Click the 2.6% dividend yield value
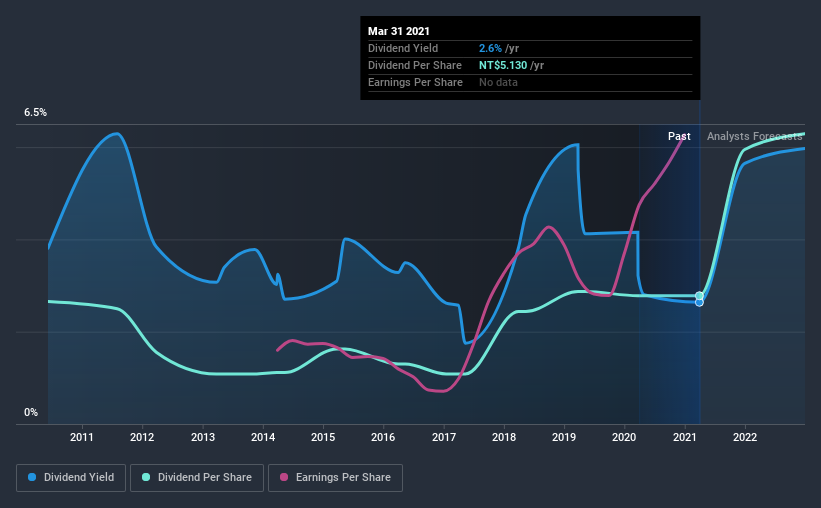The width and height of the screenshot is (821, 508). (490, 48)
